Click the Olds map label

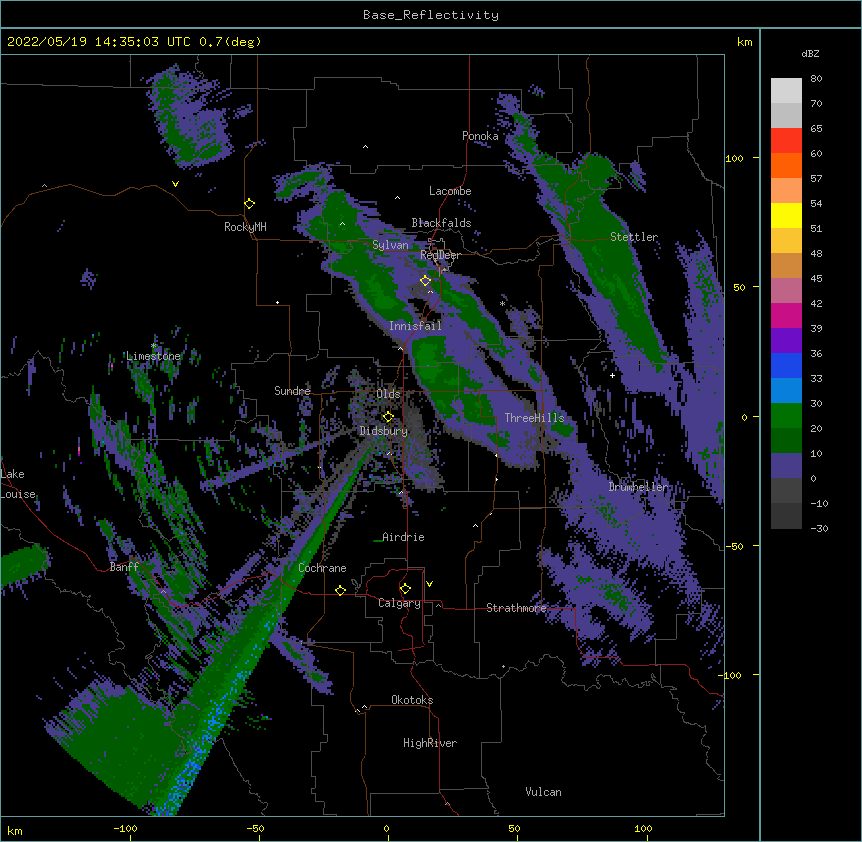tap(388, 394)
